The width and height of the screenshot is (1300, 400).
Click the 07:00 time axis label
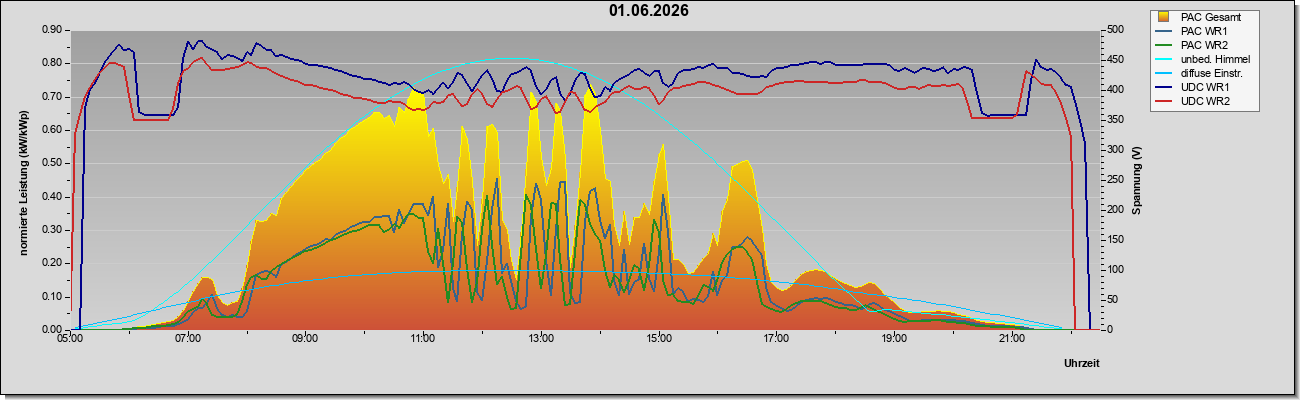pyautogui.click(x=187, y=339)
